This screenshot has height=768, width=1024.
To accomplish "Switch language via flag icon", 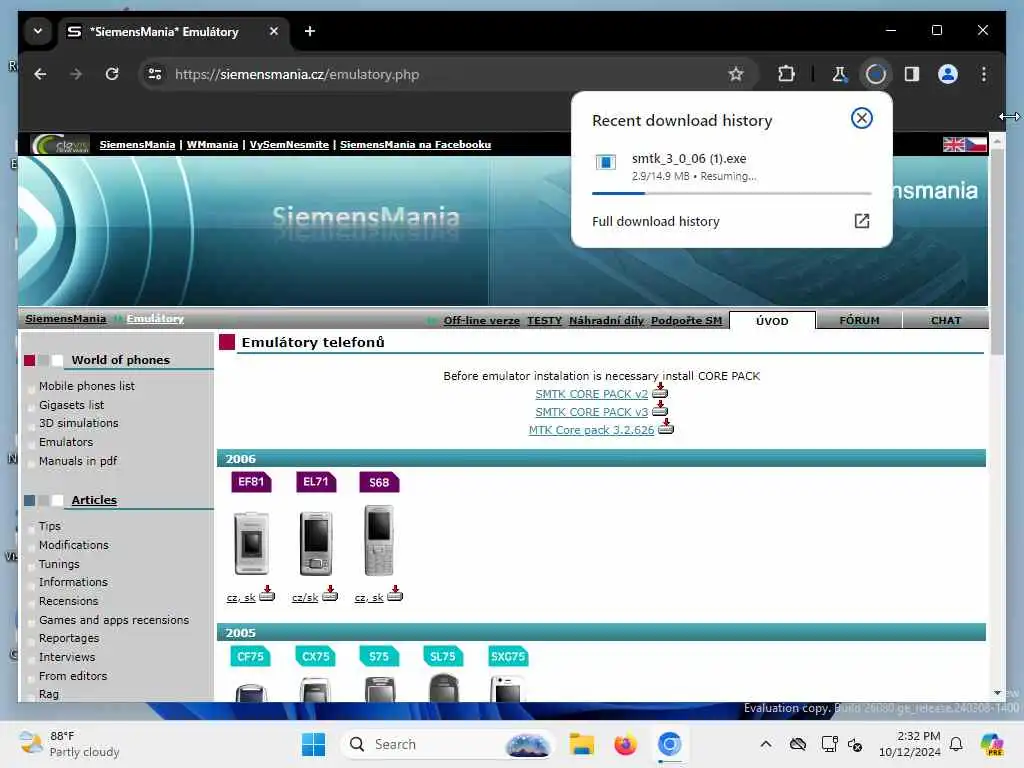I will coord(965,144).
